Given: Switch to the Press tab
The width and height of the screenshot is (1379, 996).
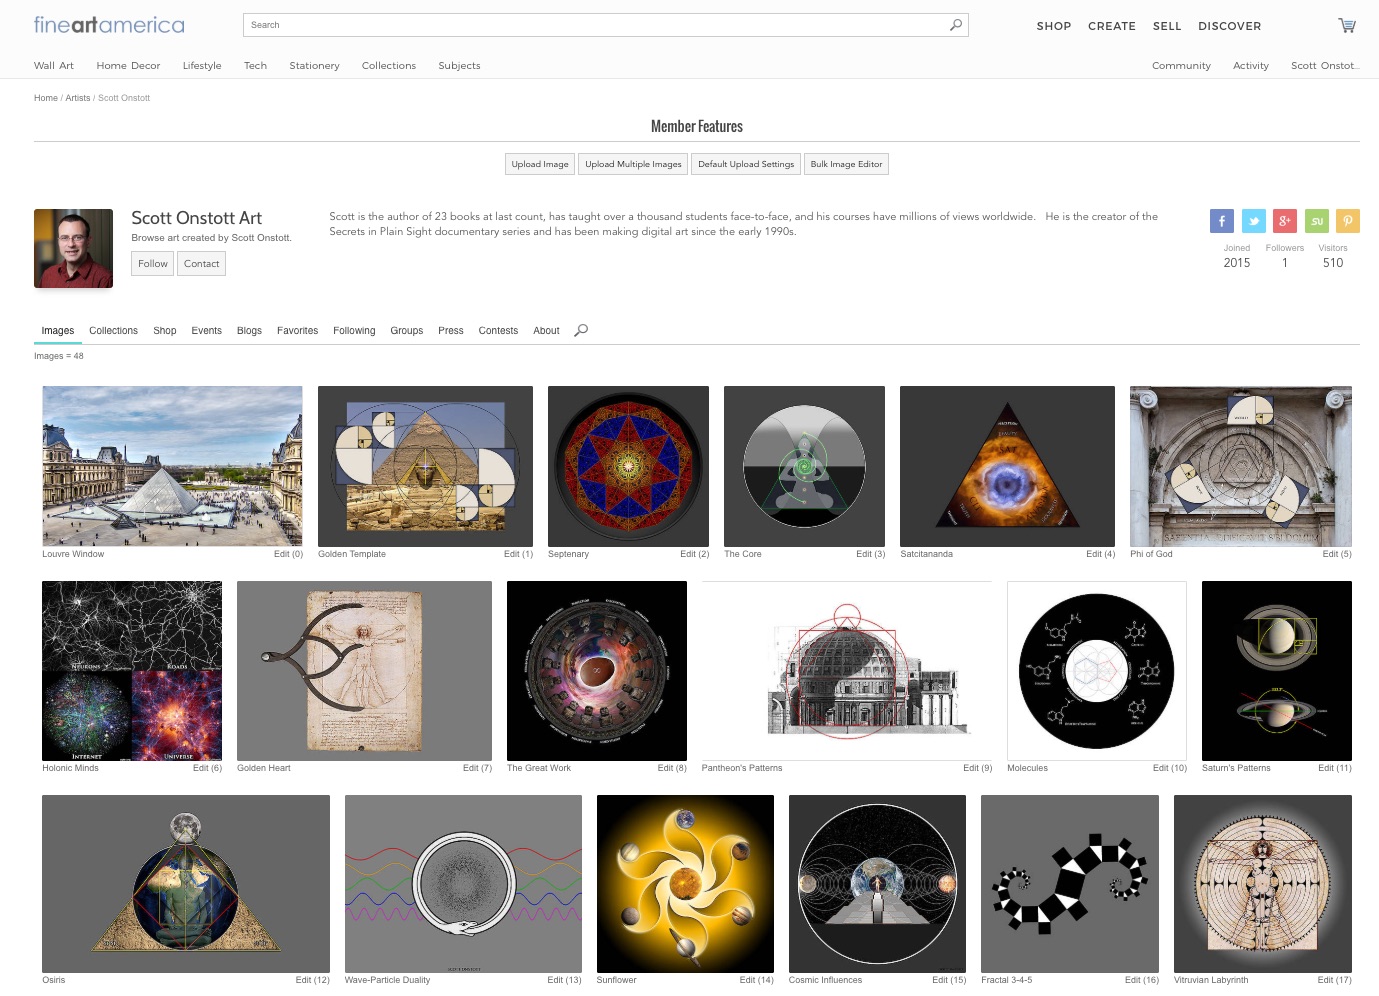Looking at the screenshot, I should (451, 331).
